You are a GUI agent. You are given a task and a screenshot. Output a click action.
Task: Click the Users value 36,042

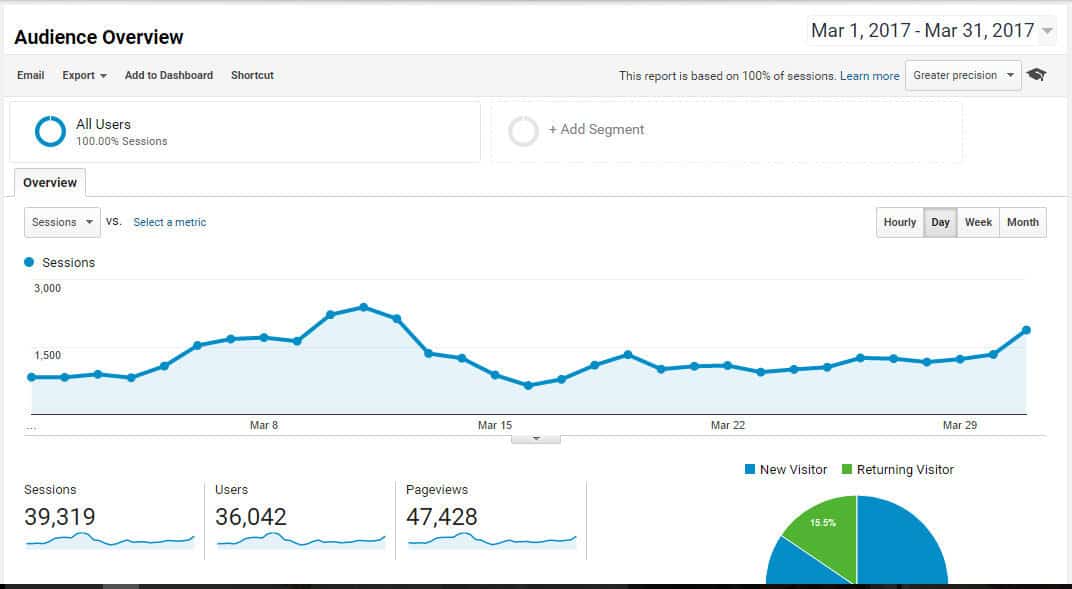[x=251, y=517]
